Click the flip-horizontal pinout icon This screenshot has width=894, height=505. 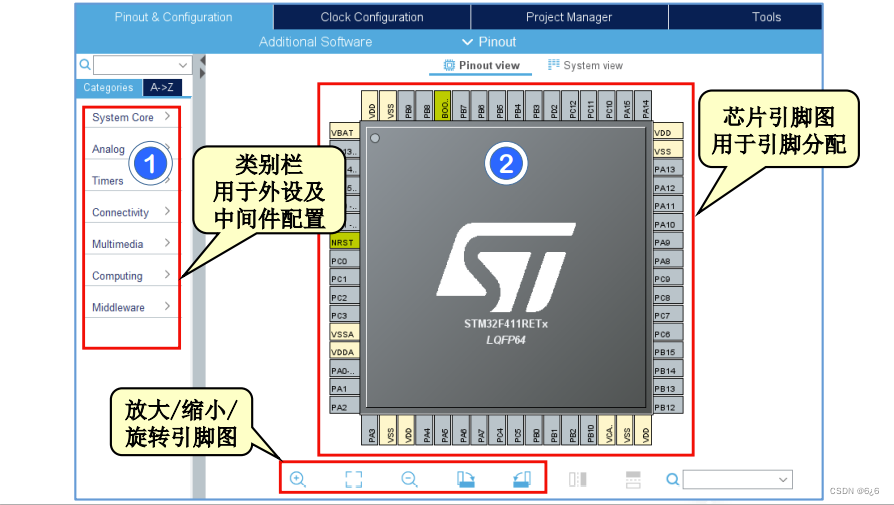[578, 479]
